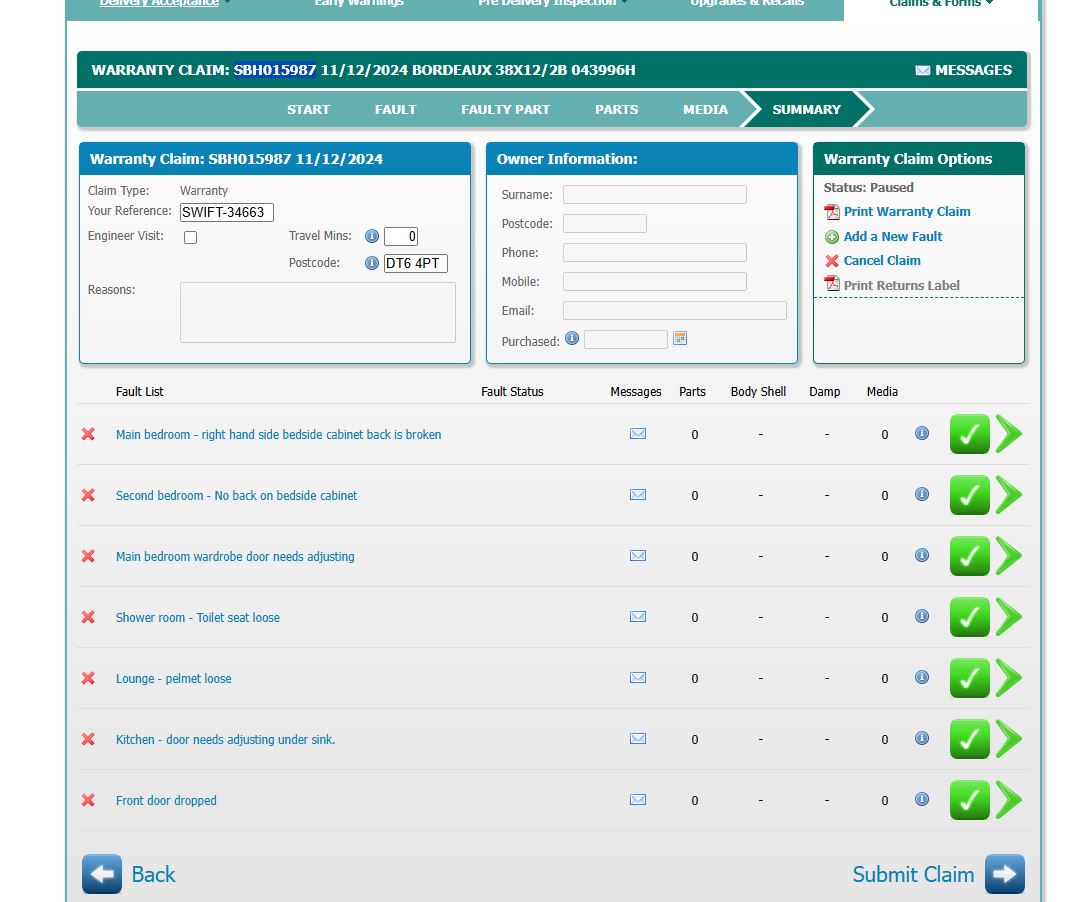Remove the Main bedroom wardrobe door fault
Screen dimensions: 1084x902
[88, 556]
